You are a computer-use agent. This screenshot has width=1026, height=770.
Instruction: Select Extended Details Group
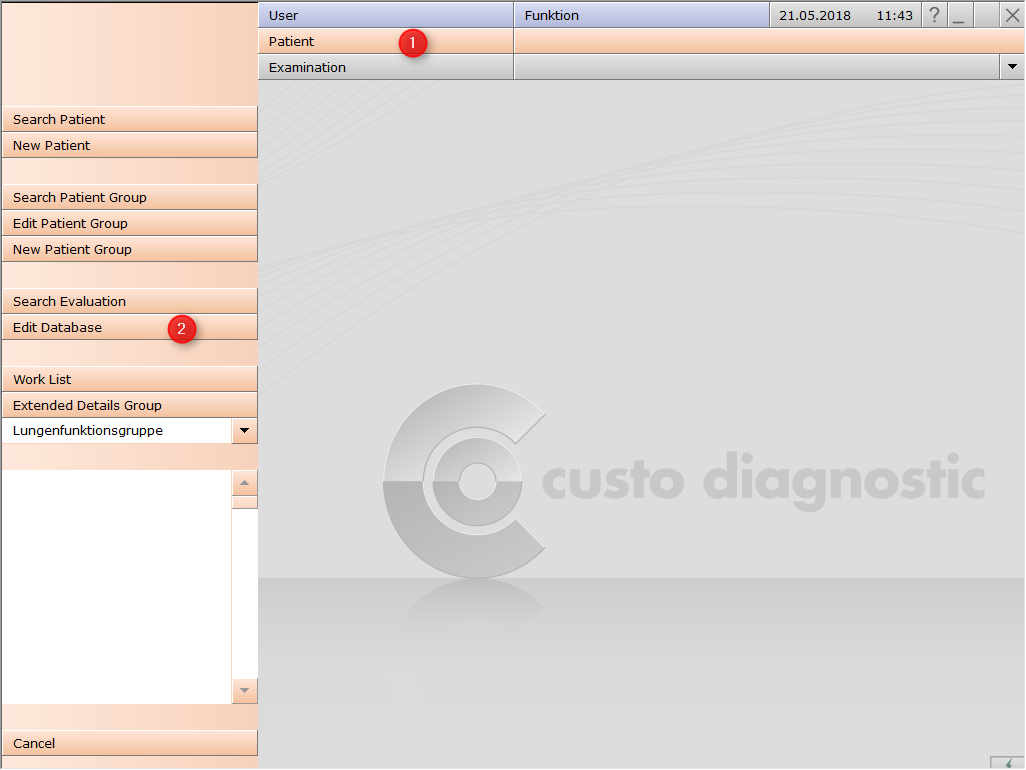[x=130, y=405]
